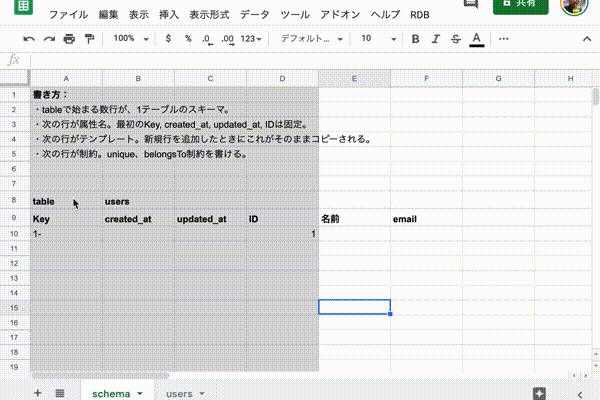600x400 pixels.
Task: Open more toolbar options ellipsis
Action: point(504,39)
